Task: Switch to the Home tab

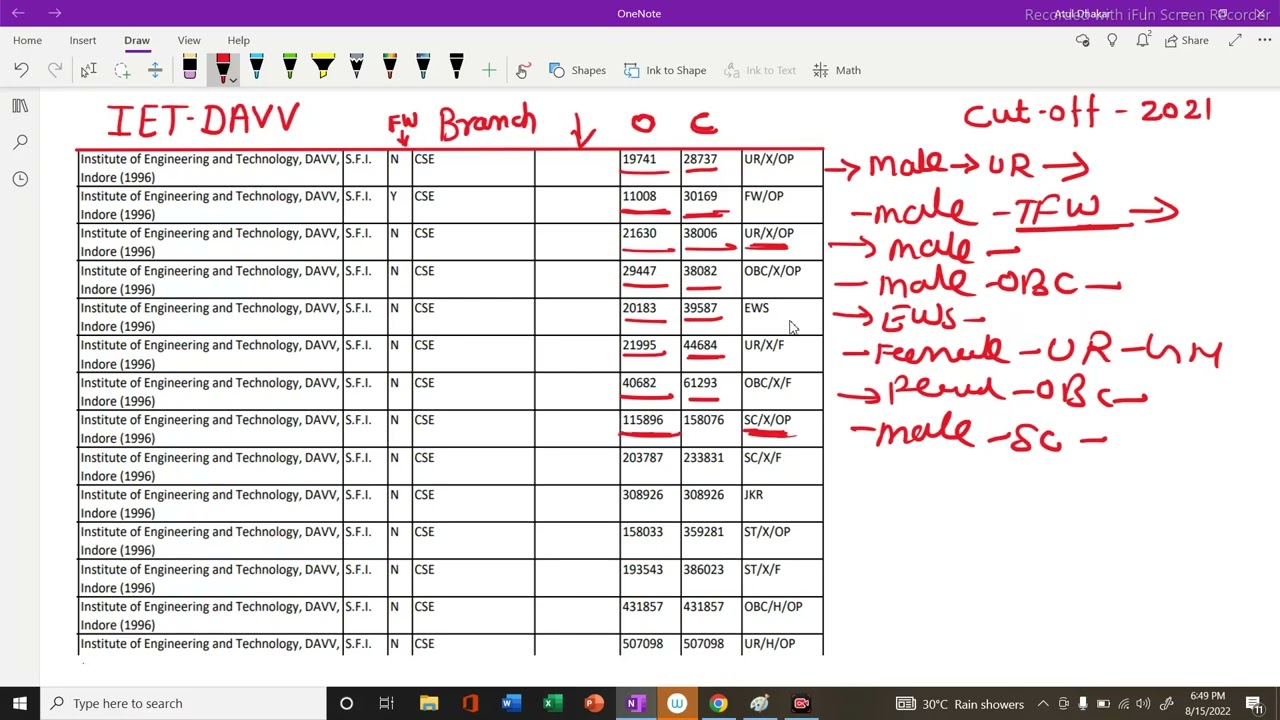Action: pyautogui.click(x=27, y=40)
